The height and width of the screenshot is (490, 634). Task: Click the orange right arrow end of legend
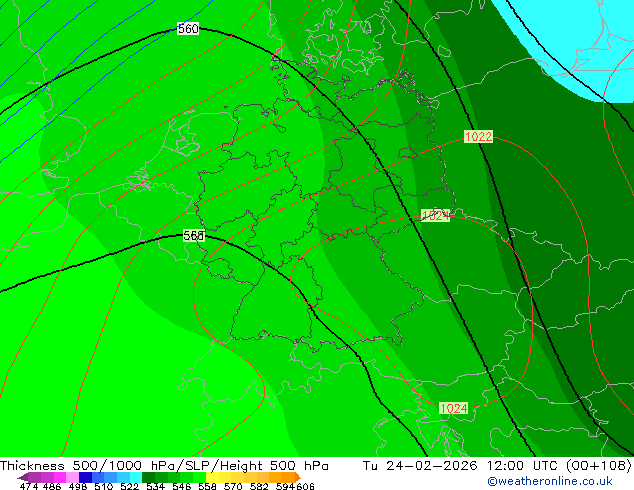298,477
